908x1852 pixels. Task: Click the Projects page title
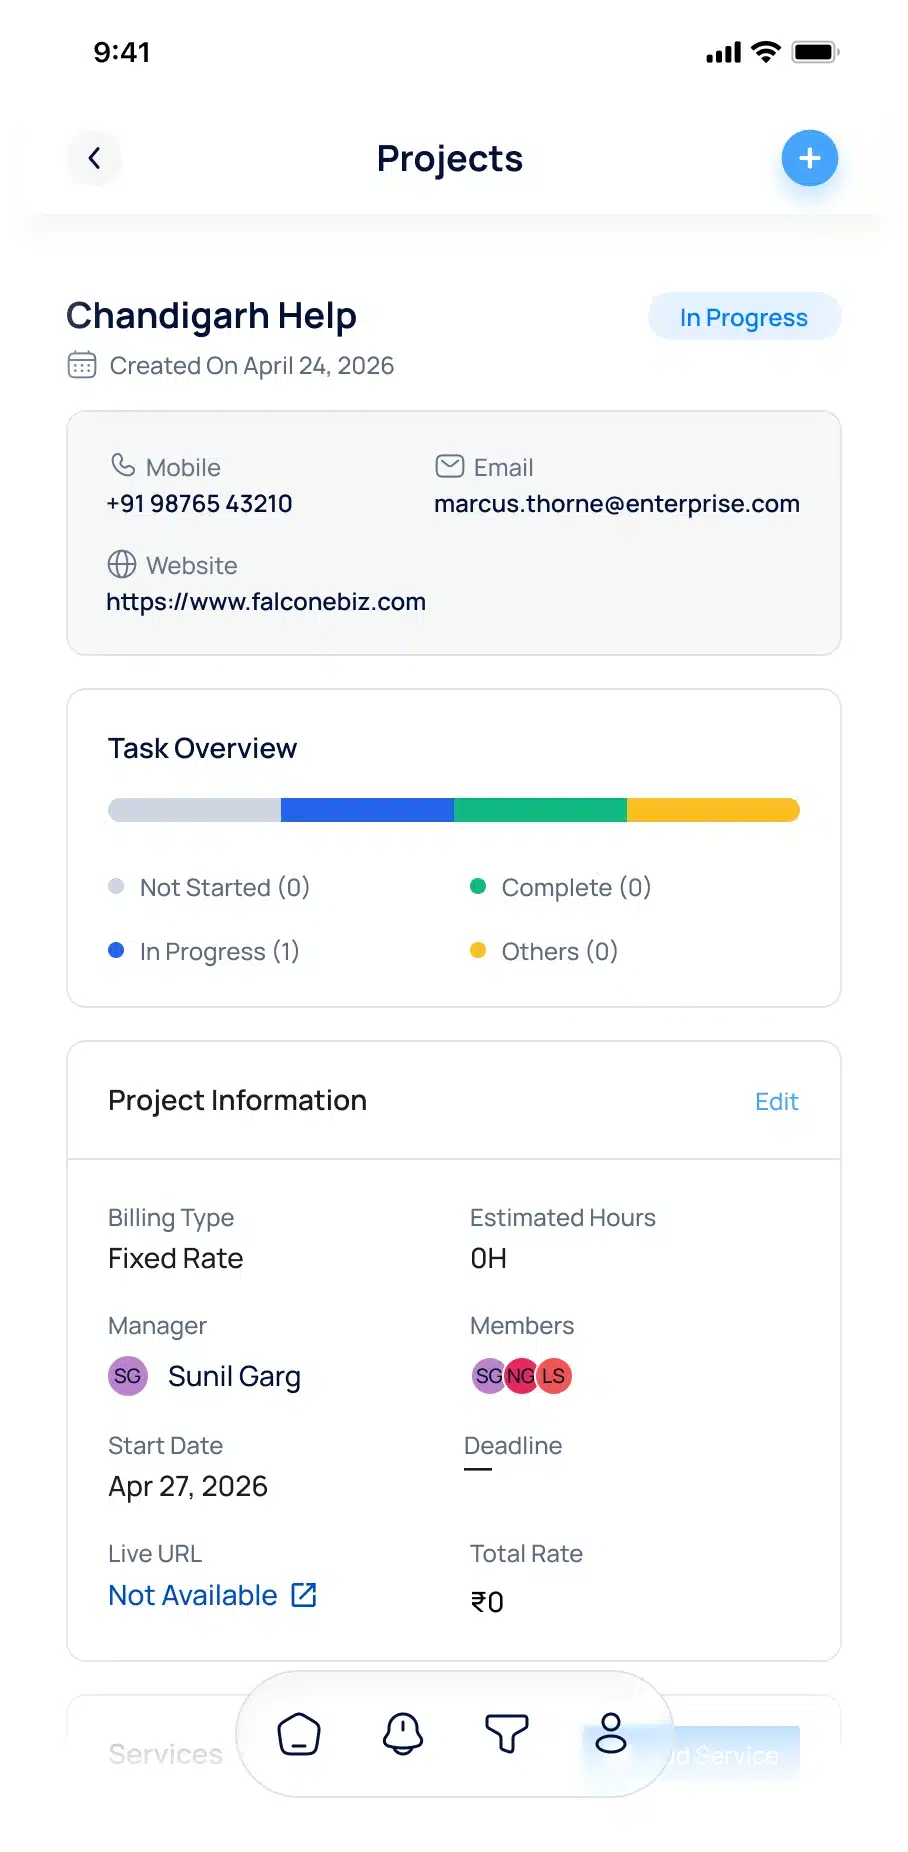450,158
